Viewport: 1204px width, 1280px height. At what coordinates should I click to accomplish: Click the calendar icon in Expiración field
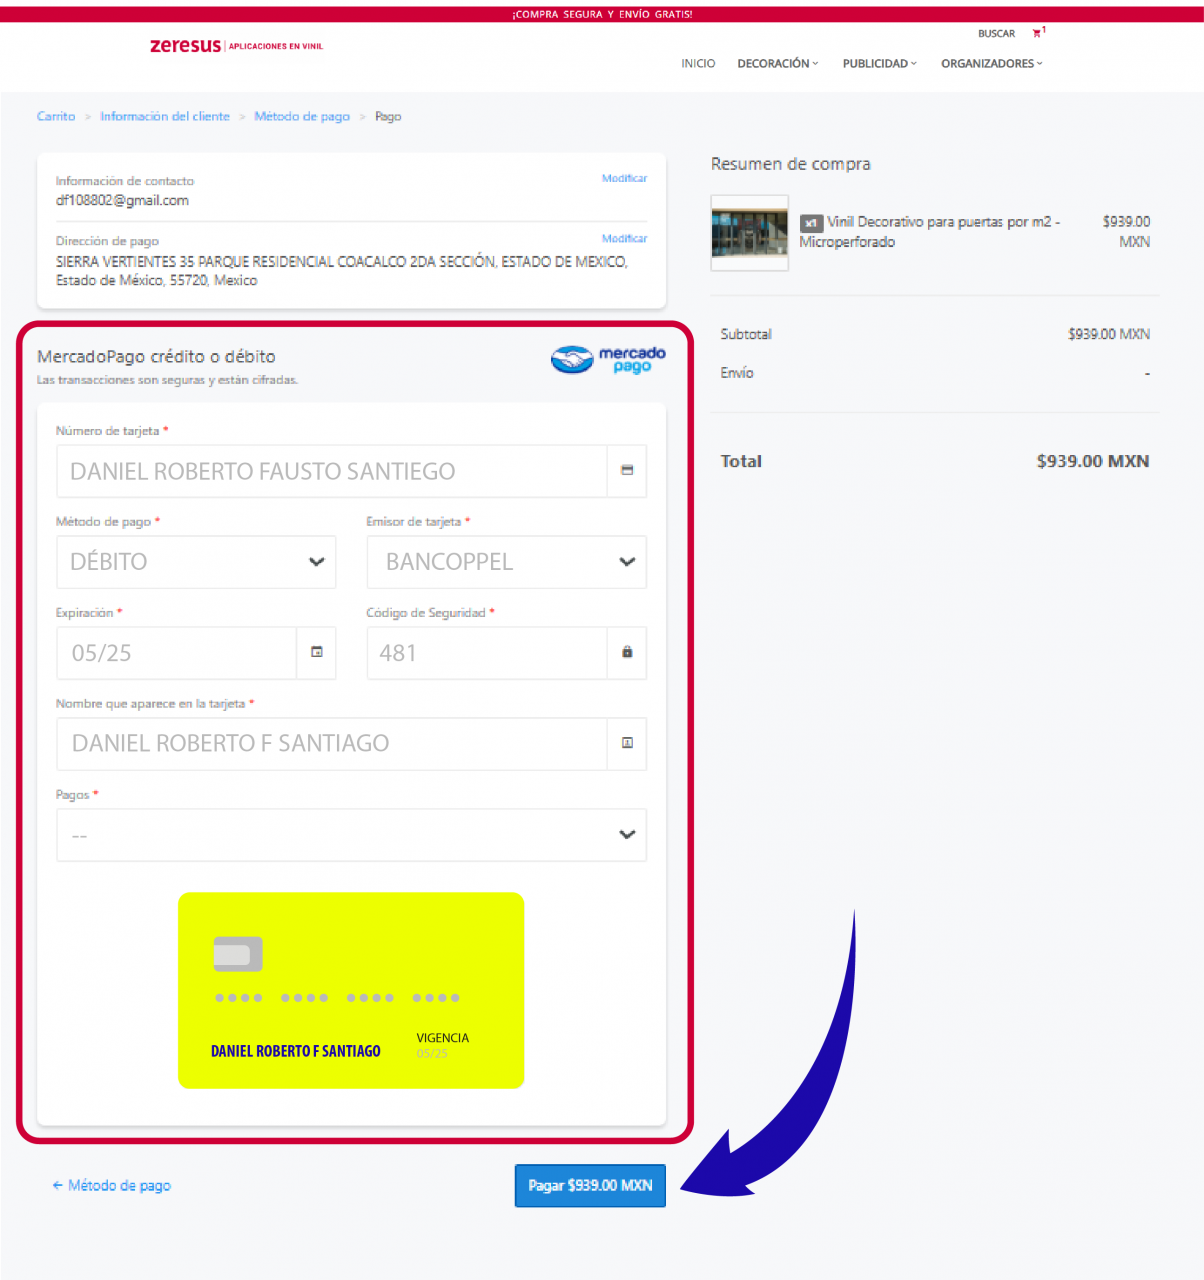[317, 652]
